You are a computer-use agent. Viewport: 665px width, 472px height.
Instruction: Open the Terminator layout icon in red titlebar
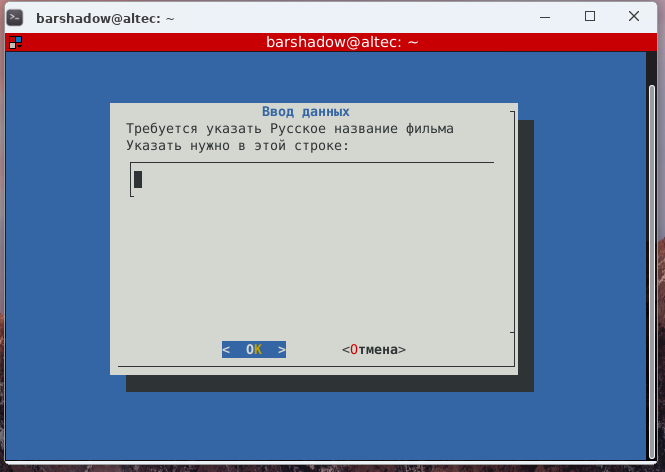click(x=16, y=42)
